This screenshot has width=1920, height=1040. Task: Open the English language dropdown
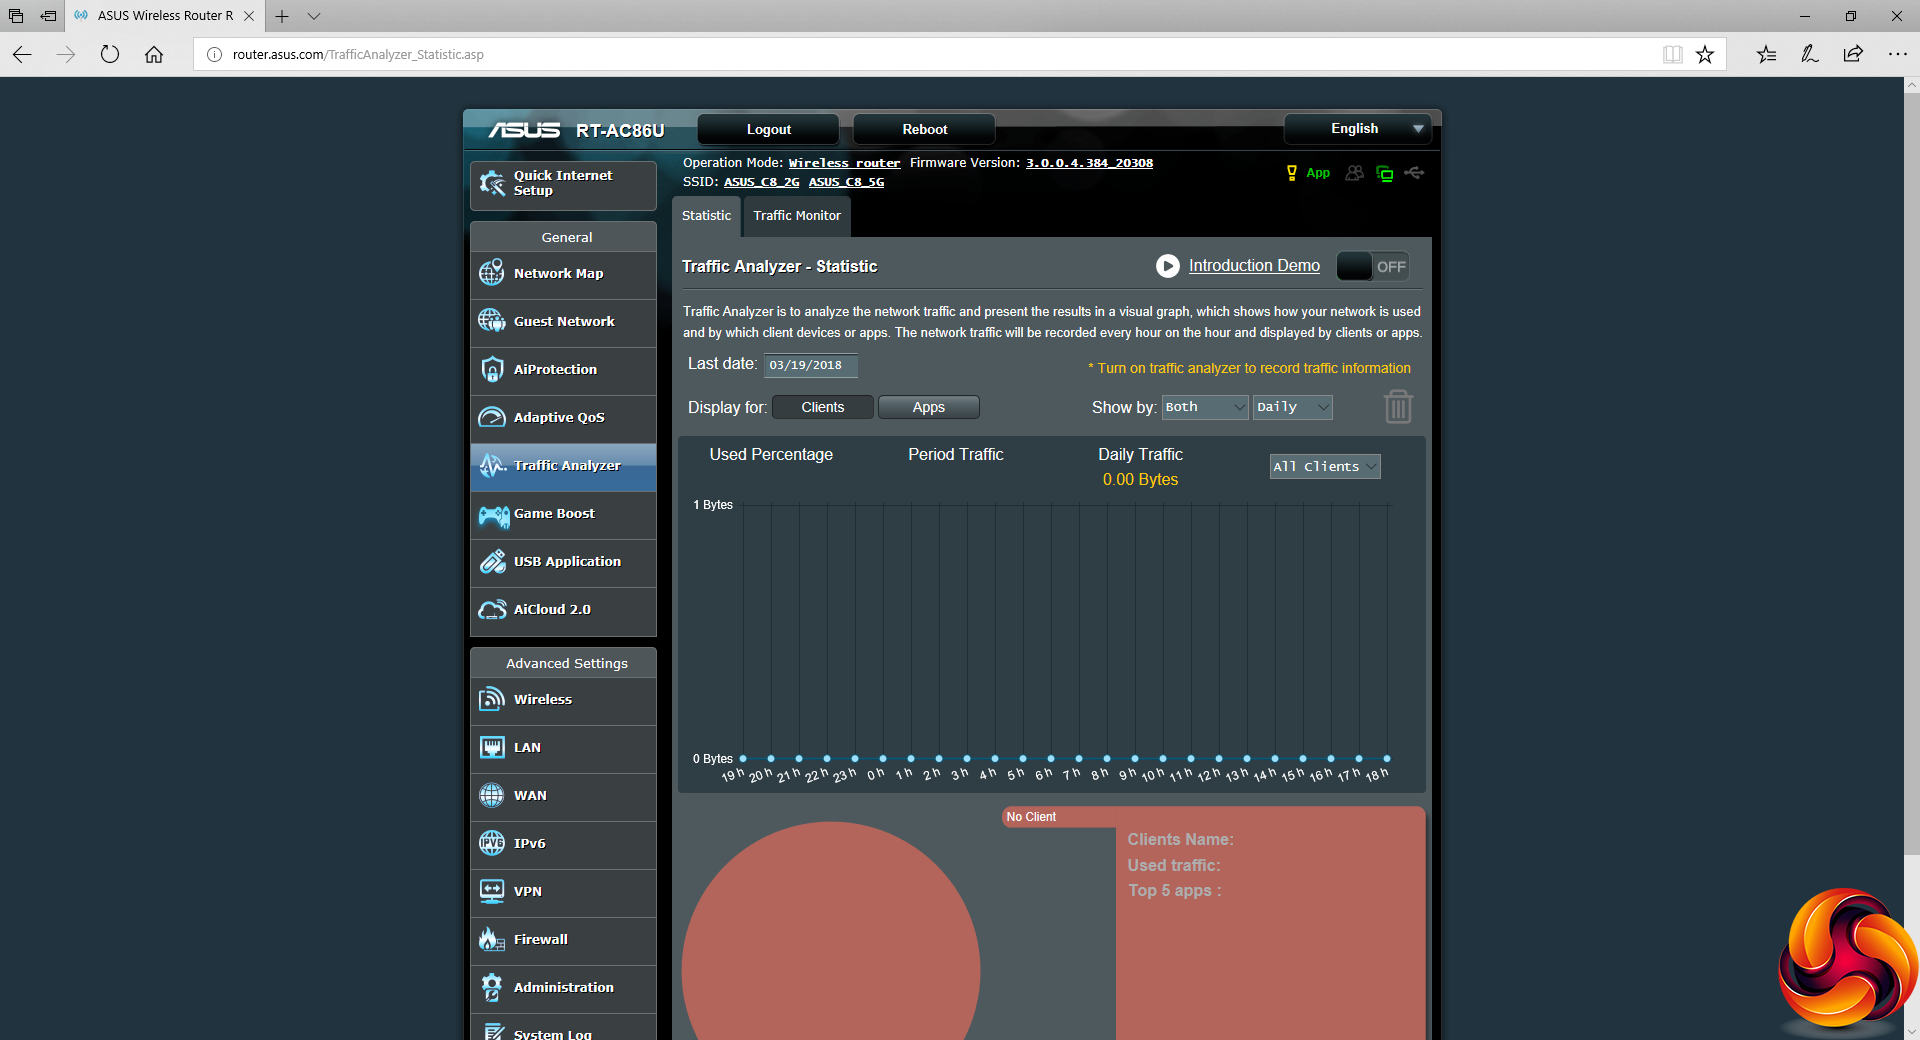1357,129
